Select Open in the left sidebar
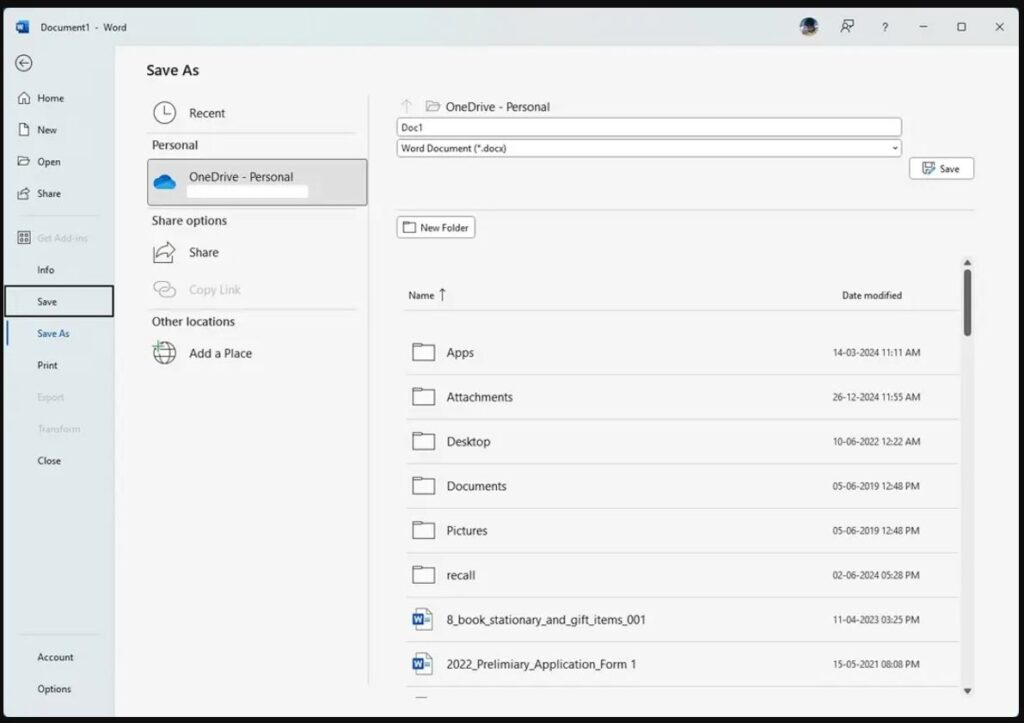Viewport: 1024px width, 723px height. click(x=49, y=162)
